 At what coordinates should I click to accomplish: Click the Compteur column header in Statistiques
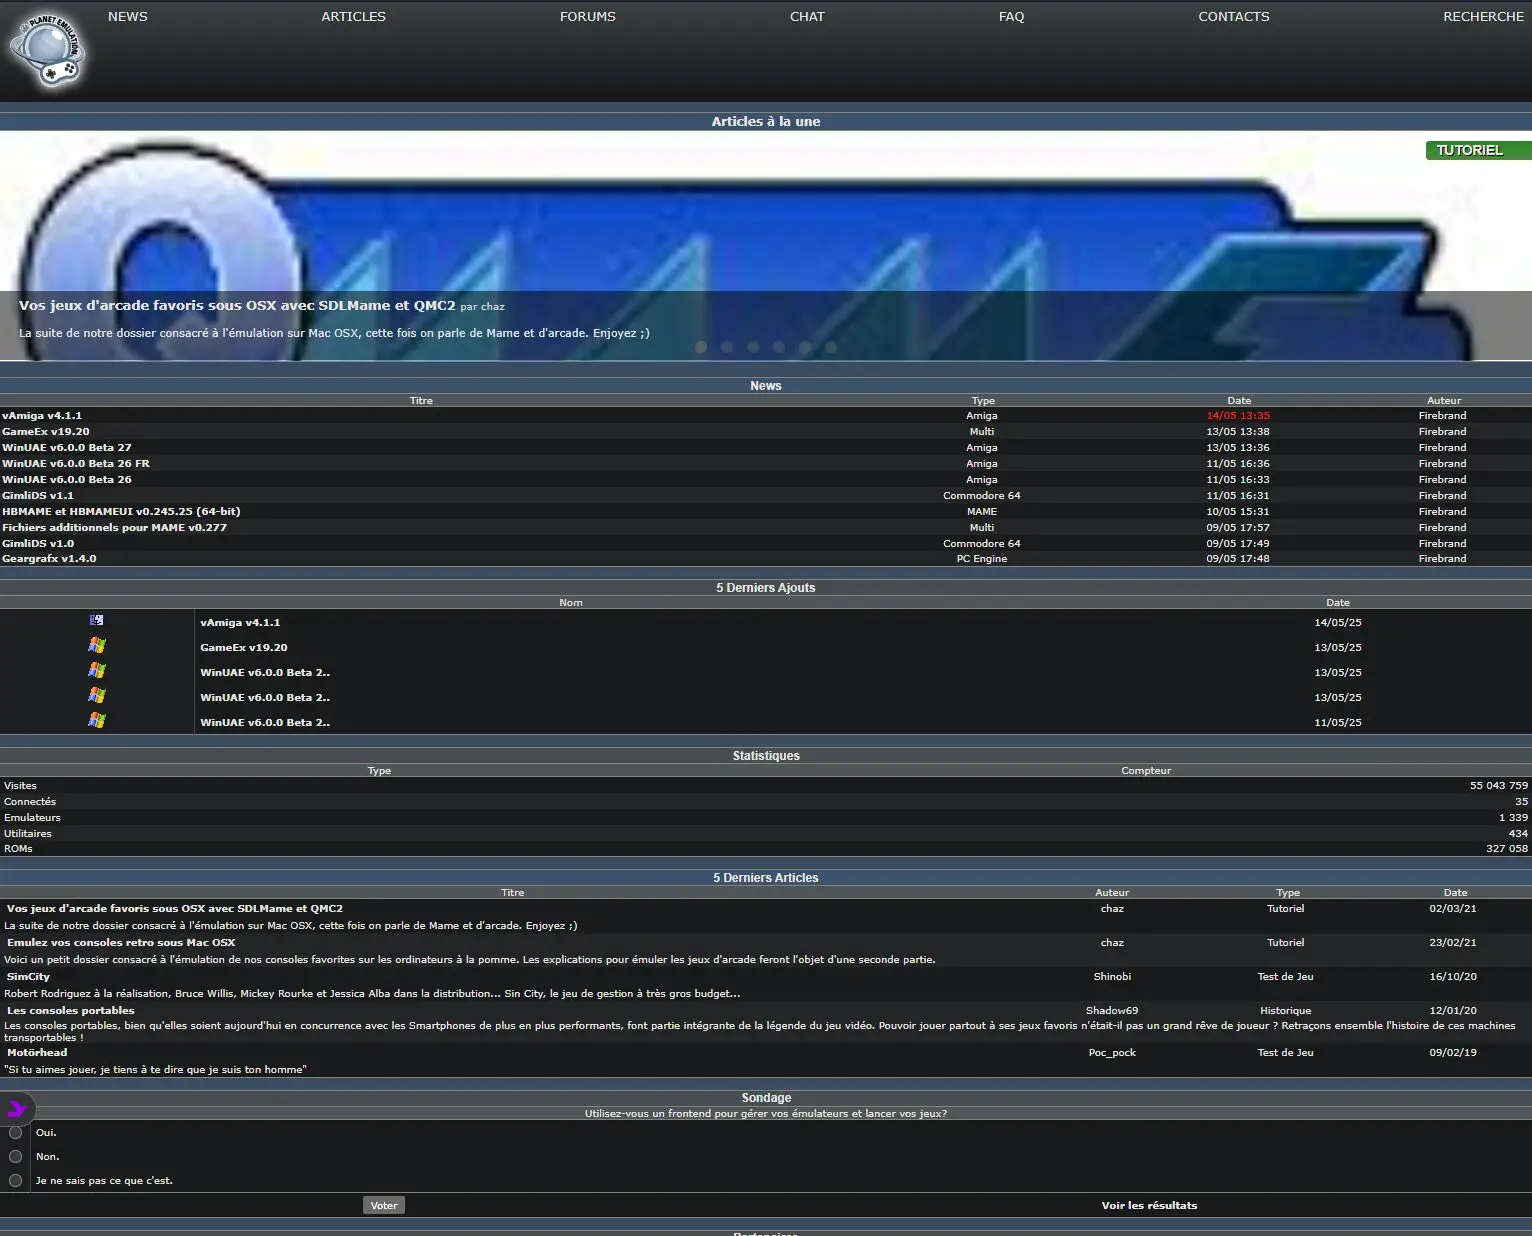pyautogui.click(x=1146, y=770)
